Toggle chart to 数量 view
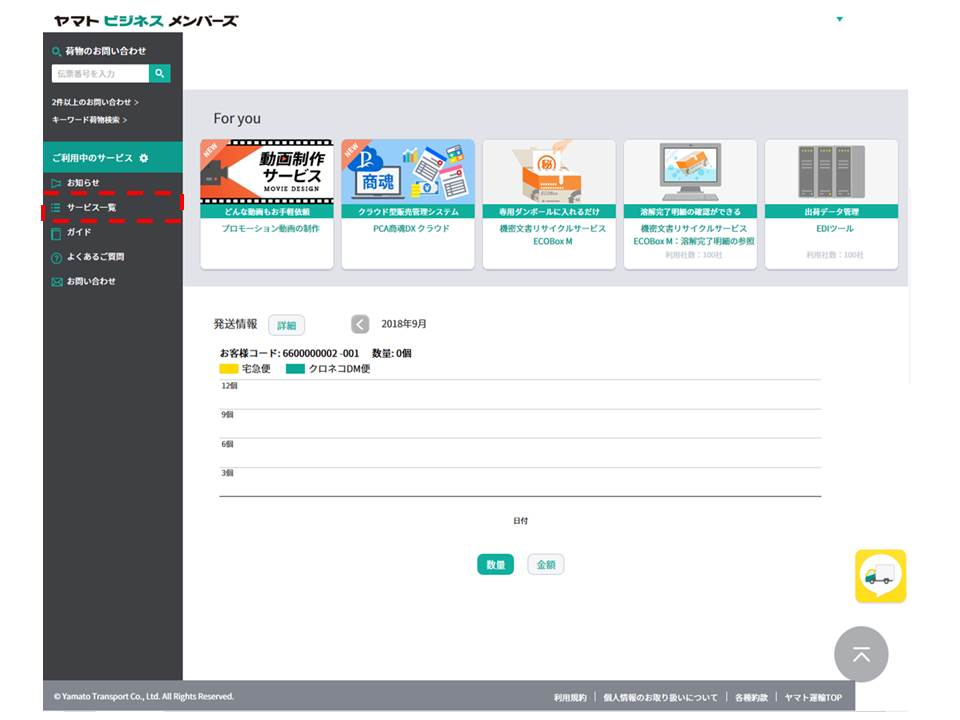The image size is (960, 720). [x=495, y=565]
